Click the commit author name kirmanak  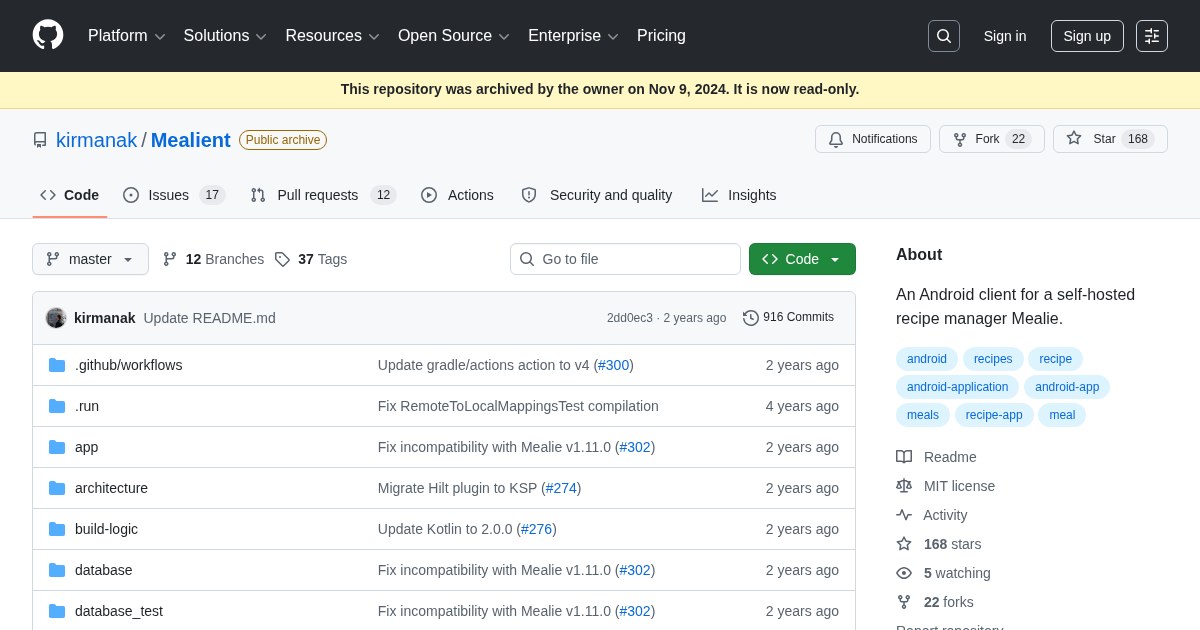105,318
